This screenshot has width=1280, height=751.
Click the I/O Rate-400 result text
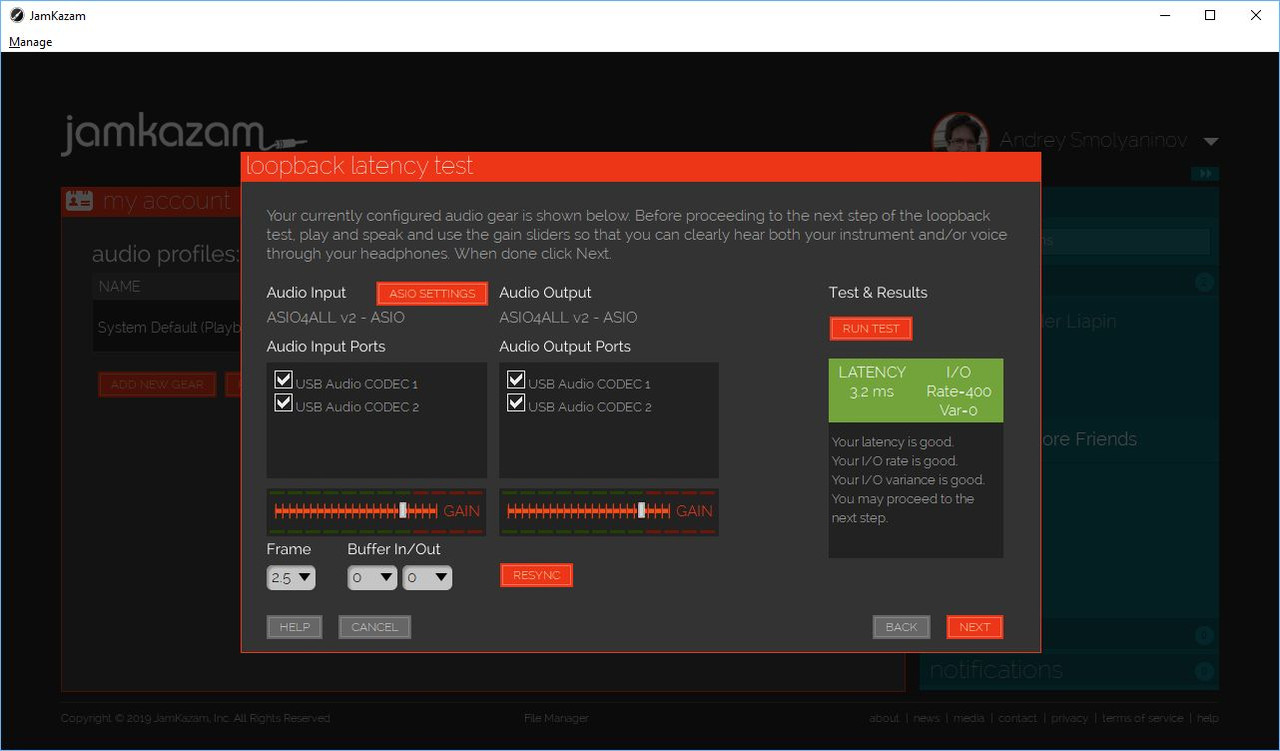958,391
